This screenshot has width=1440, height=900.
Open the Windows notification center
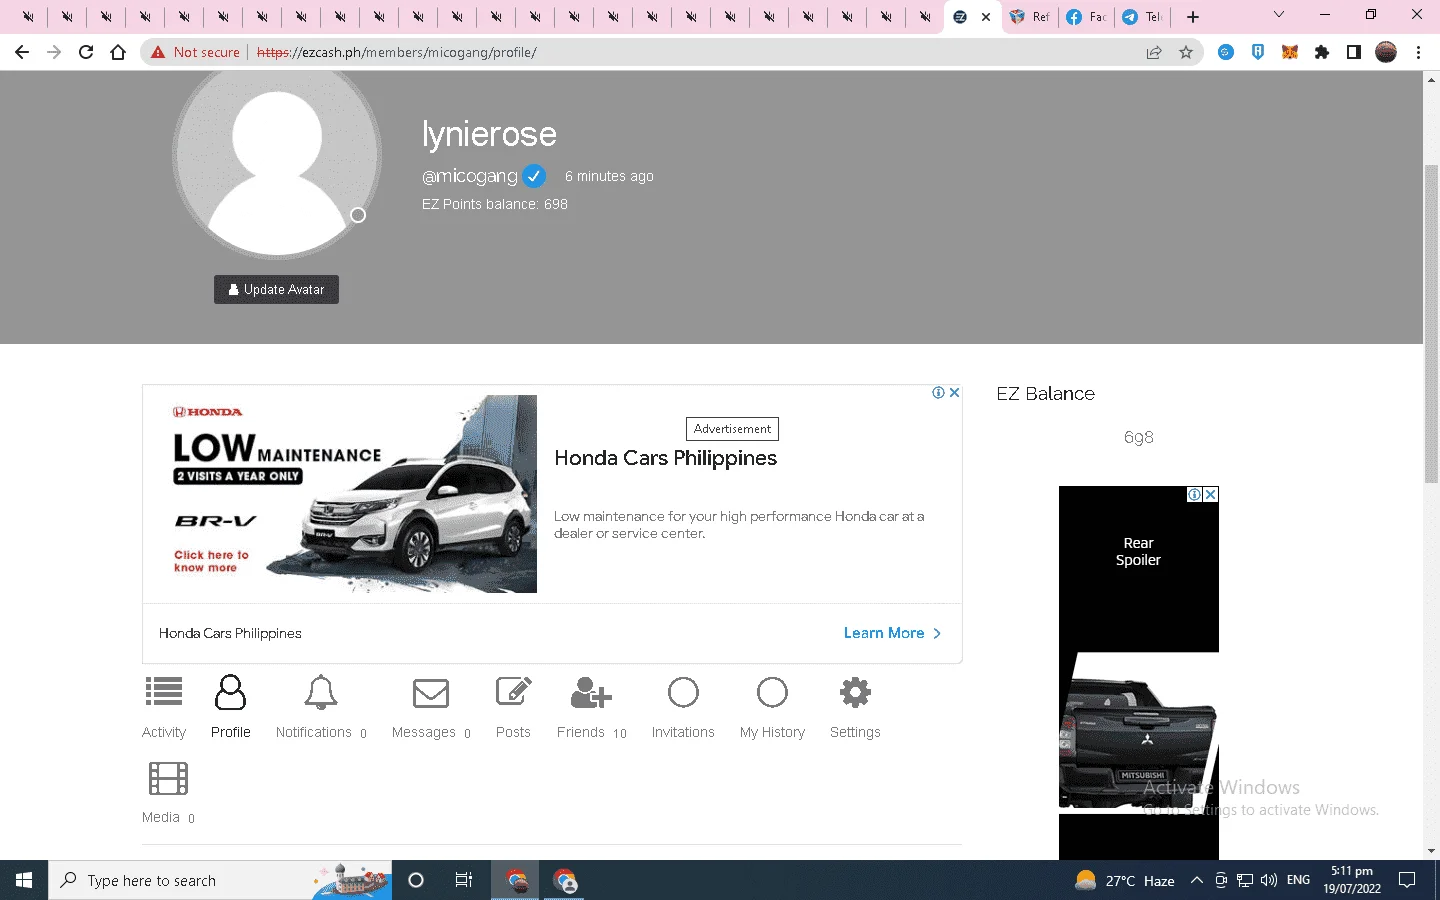1407,880
